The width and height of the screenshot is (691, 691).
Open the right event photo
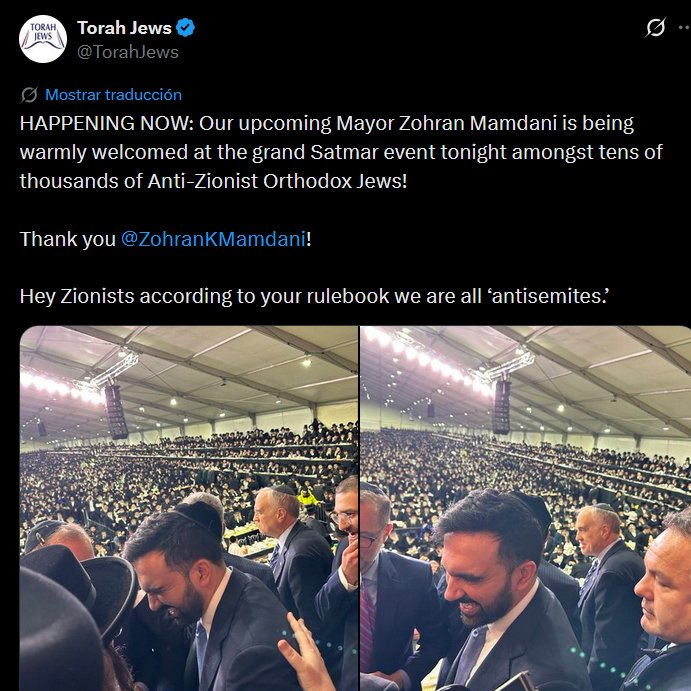coord(525,508)
